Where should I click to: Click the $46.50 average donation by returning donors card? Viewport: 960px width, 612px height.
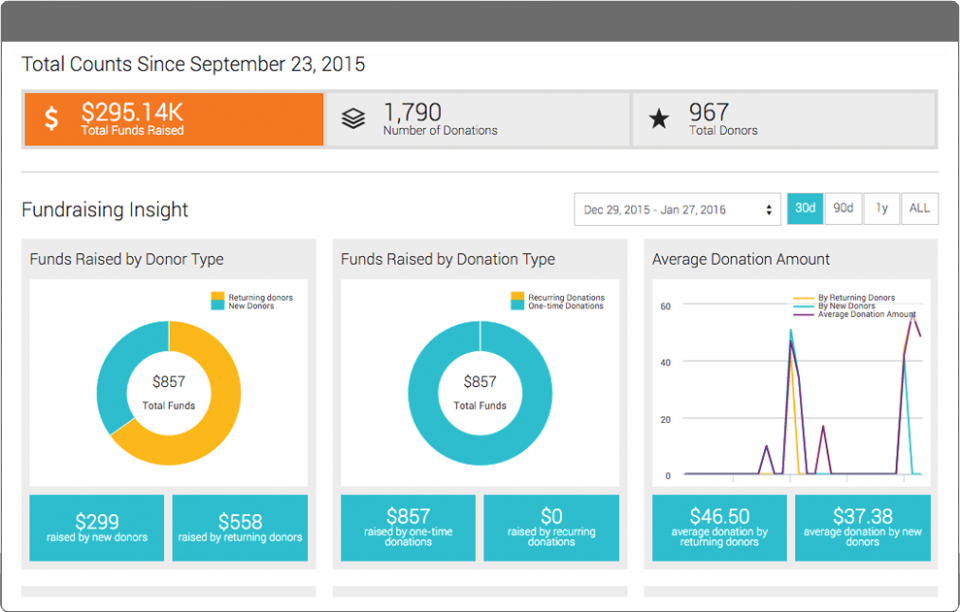pos(719,528)
